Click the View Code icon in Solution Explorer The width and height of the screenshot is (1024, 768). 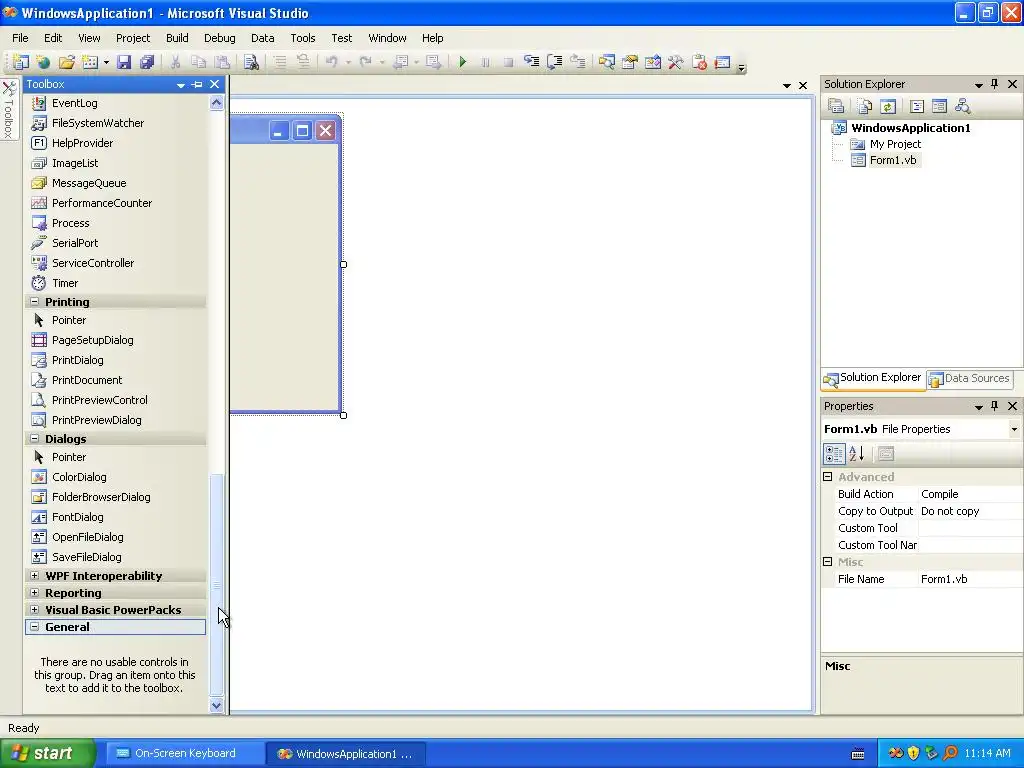[x=917, y=106]
